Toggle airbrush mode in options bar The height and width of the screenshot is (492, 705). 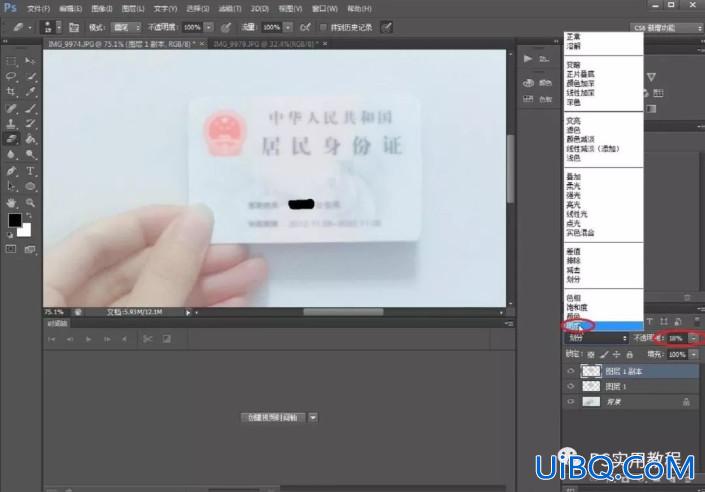coord(306,27)
